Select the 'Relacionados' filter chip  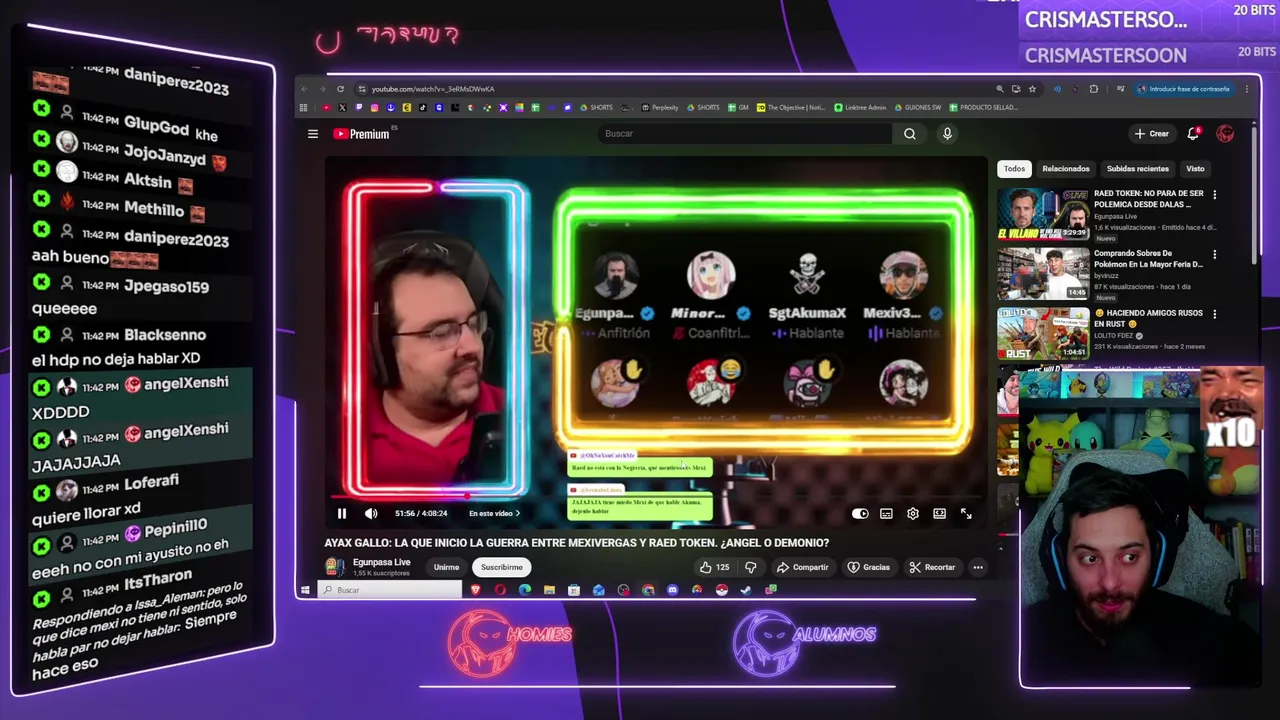[1066, 169]
